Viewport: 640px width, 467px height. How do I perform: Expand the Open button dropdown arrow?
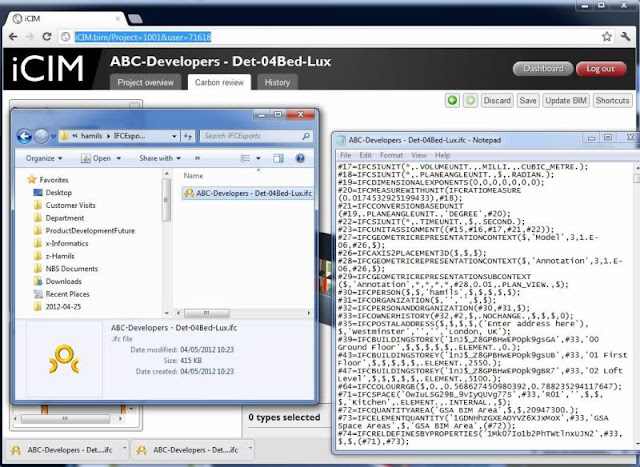[x=119, y=158]
